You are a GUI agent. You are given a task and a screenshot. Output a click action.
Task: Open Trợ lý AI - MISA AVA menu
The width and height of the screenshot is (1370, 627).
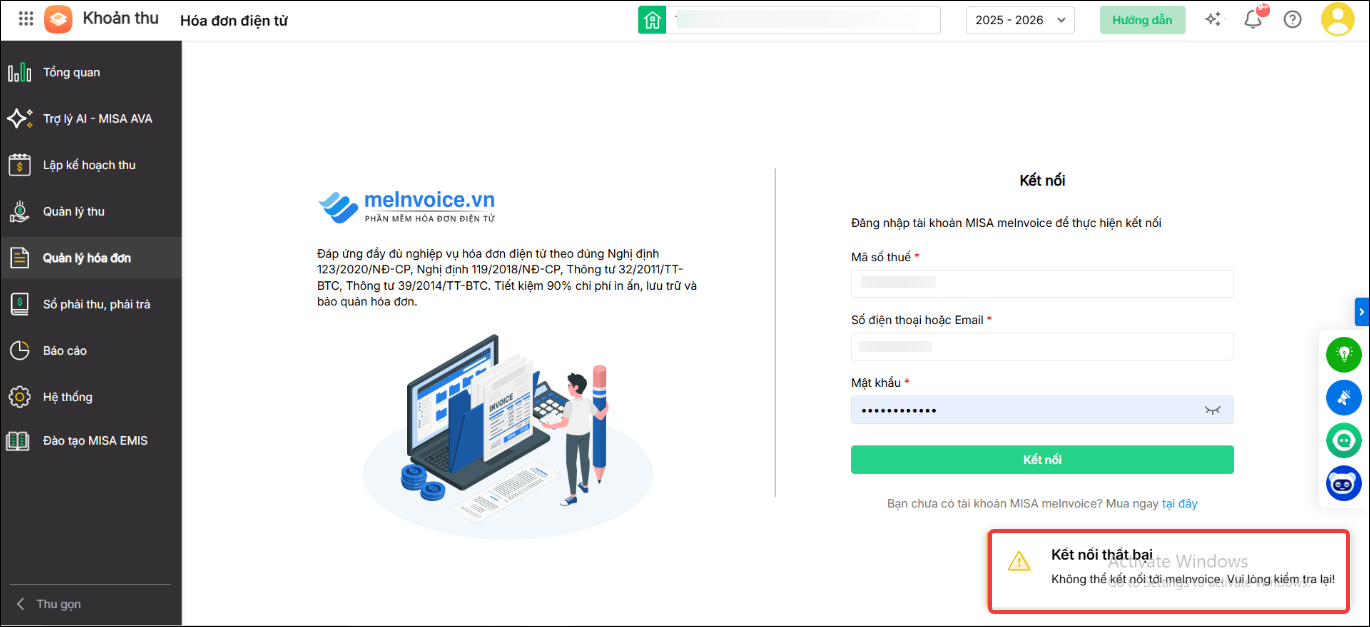(x=91, y=119)
